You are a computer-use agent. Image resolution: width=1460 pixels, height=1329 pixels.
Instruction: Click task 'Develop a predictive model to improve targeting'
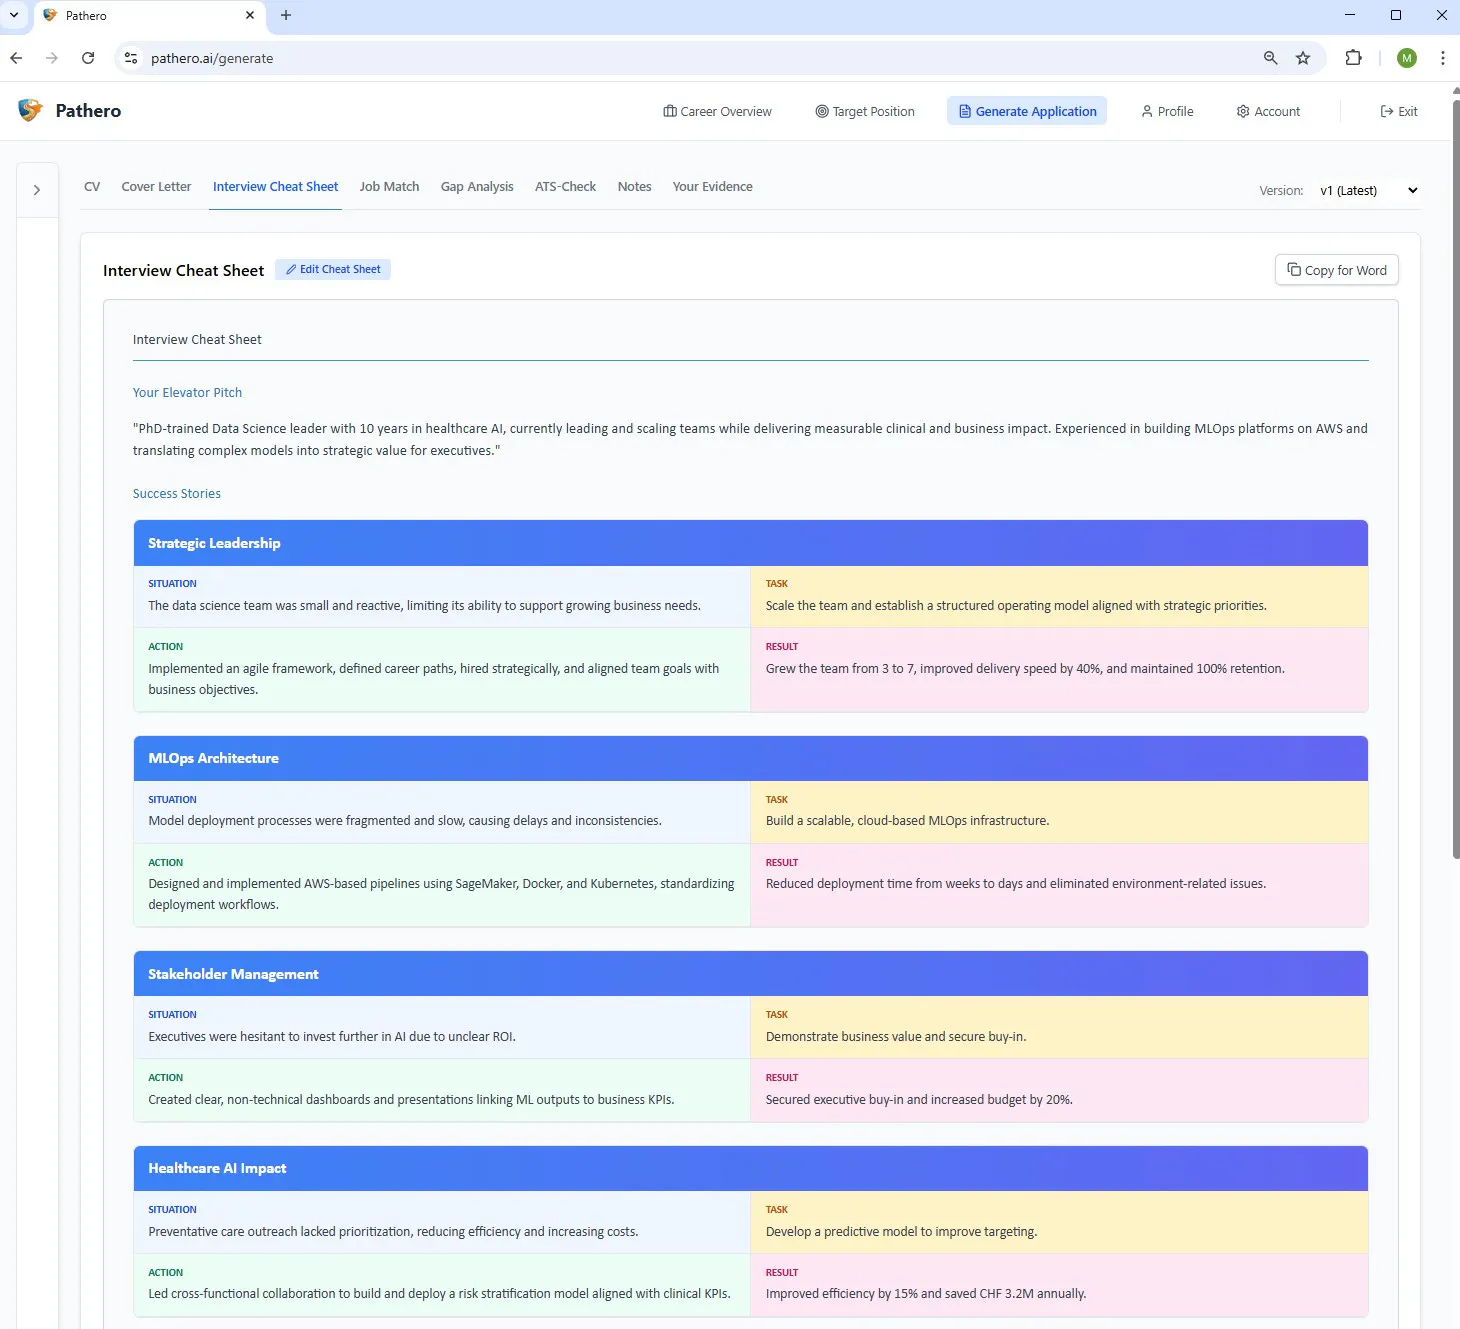tap(901, 1232)
